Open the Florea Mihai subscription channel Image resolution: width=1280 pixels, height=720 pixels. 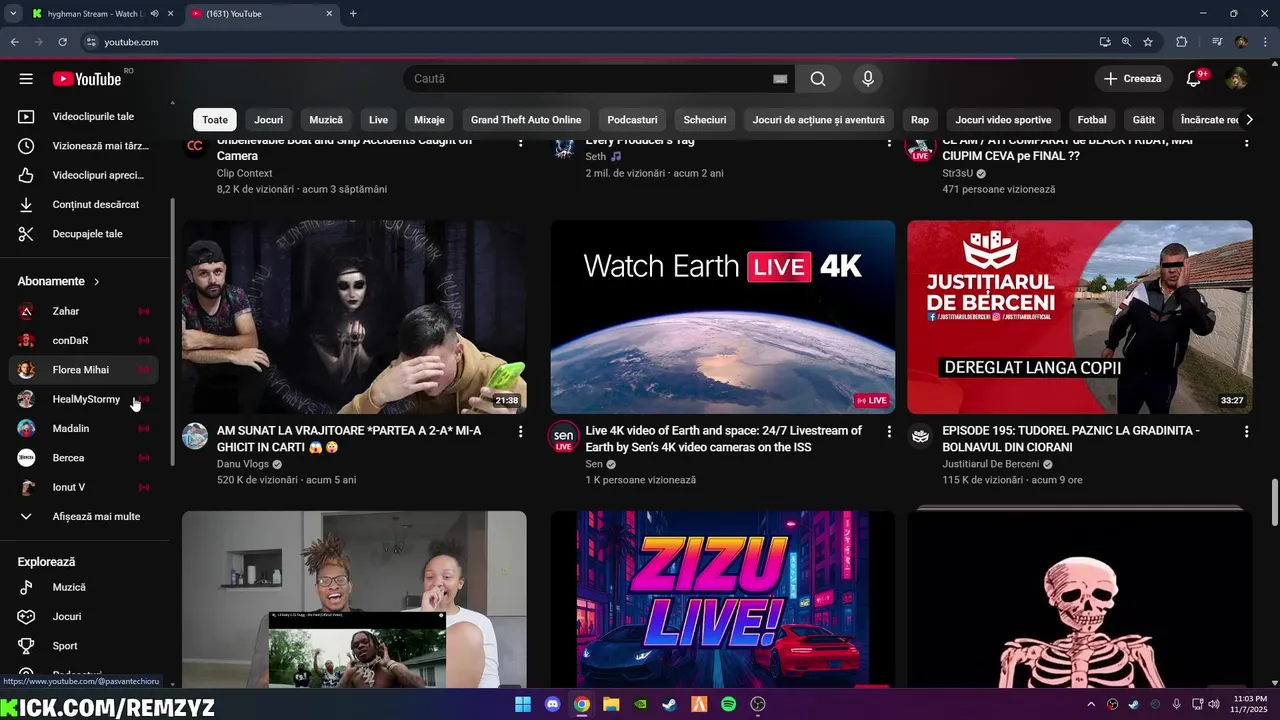point(83,370)
